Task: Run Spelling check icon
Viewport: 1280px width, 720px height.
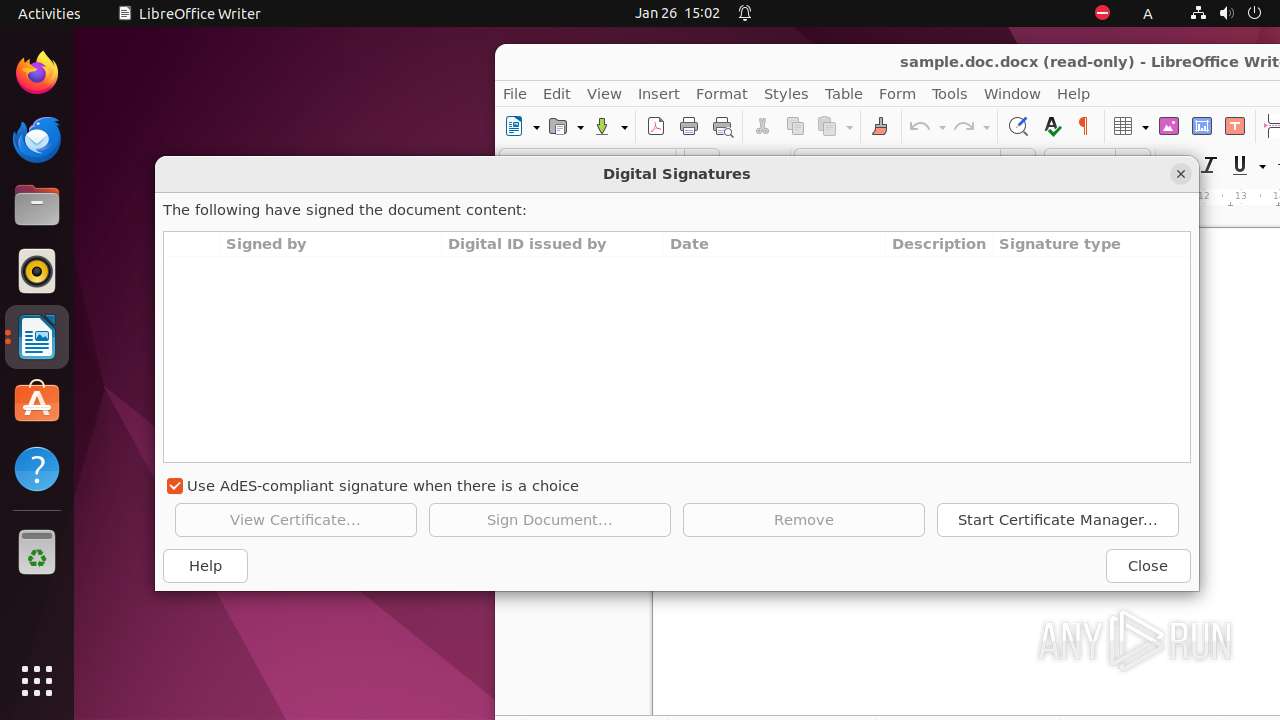Action: [1052, 126]
